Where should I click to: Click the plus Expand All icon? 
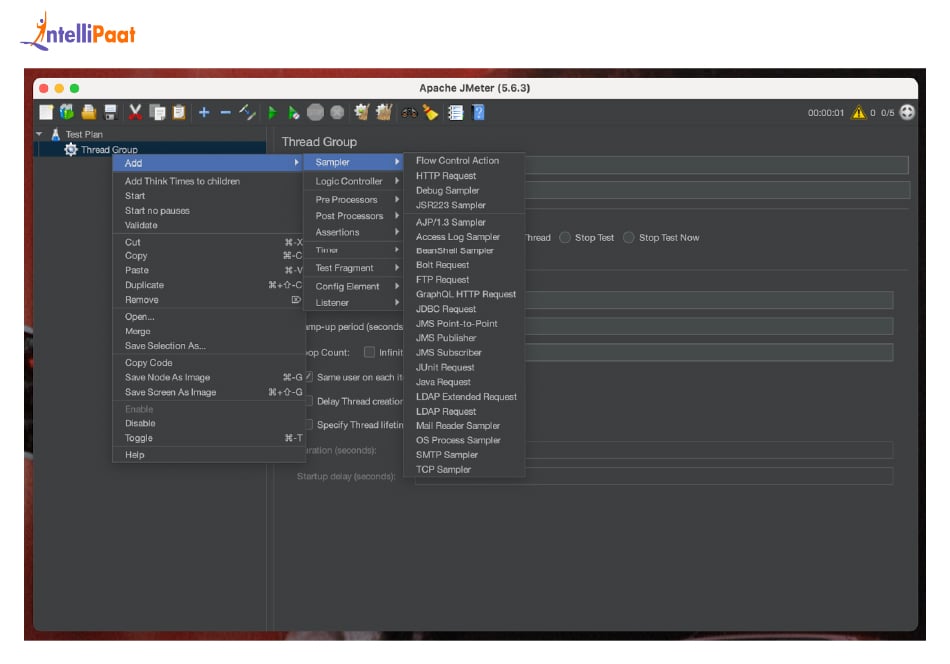204,112
